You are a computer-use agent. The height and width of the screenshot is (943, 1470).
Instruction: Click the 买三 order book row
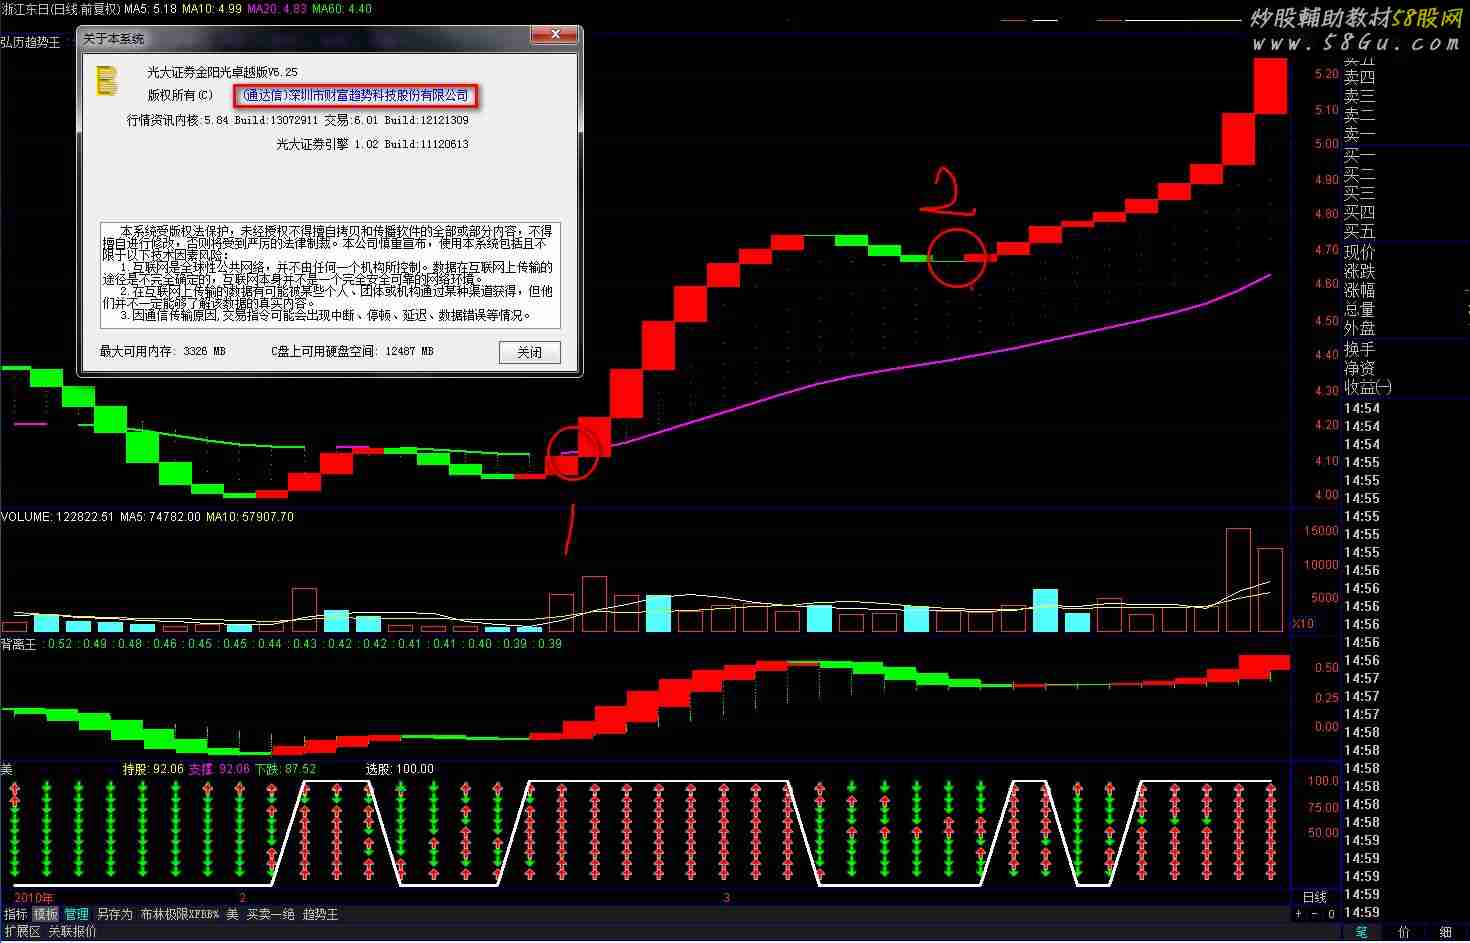[1359, 193]
